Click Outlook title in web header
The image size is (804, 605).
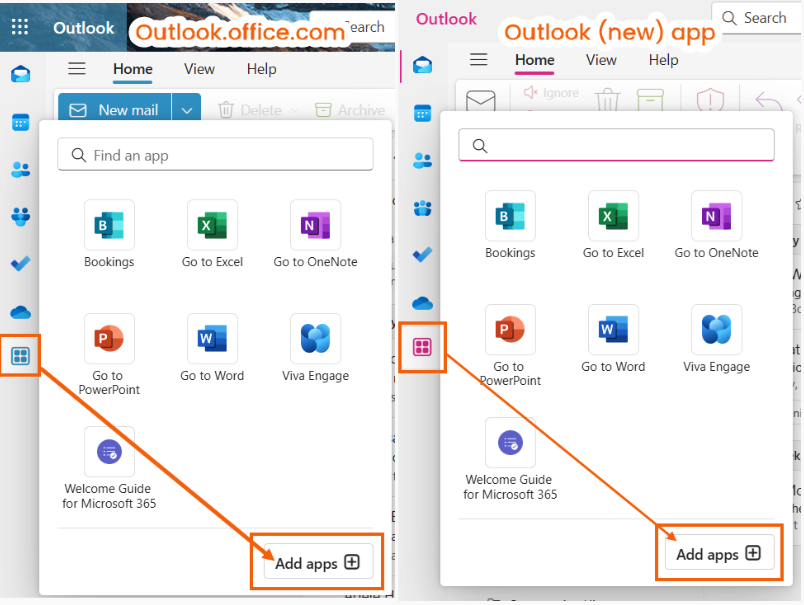(x=84, y=28)
